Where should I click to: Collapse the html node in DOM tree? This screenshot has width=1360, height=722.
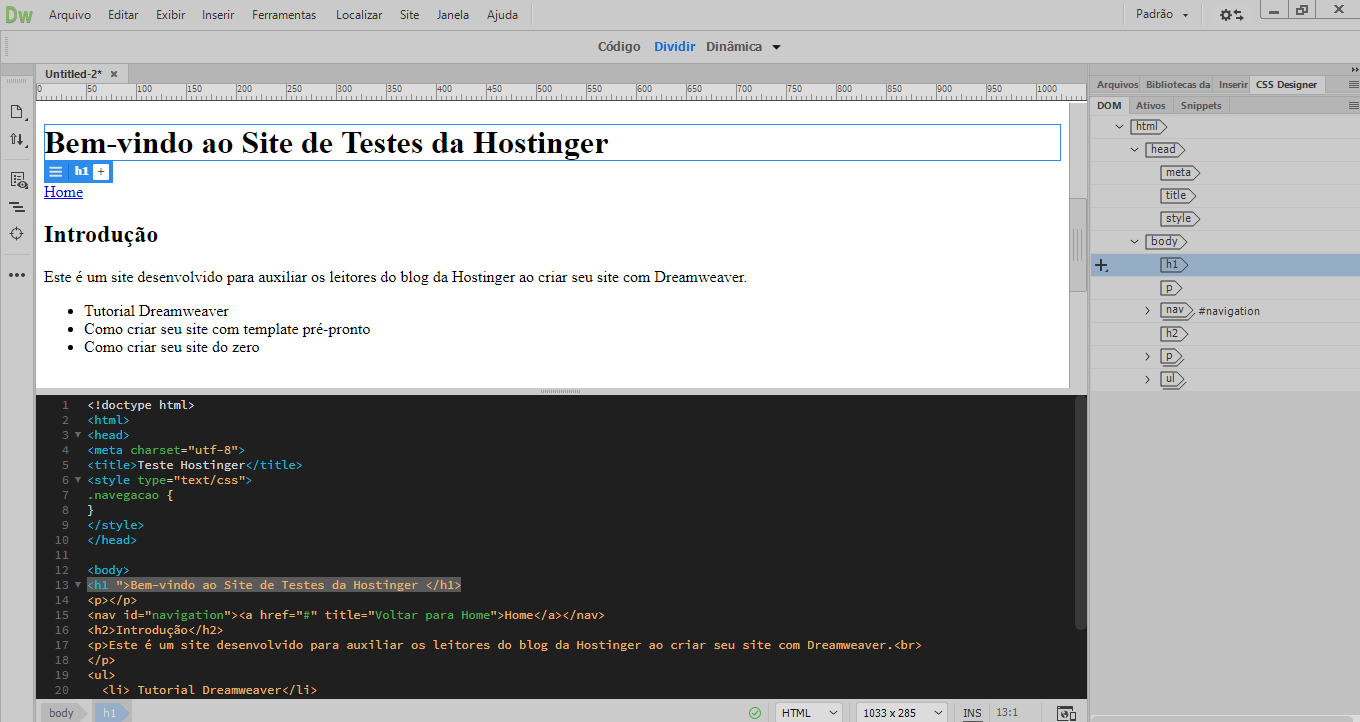pyautogui.click(x=1120, y=127)
